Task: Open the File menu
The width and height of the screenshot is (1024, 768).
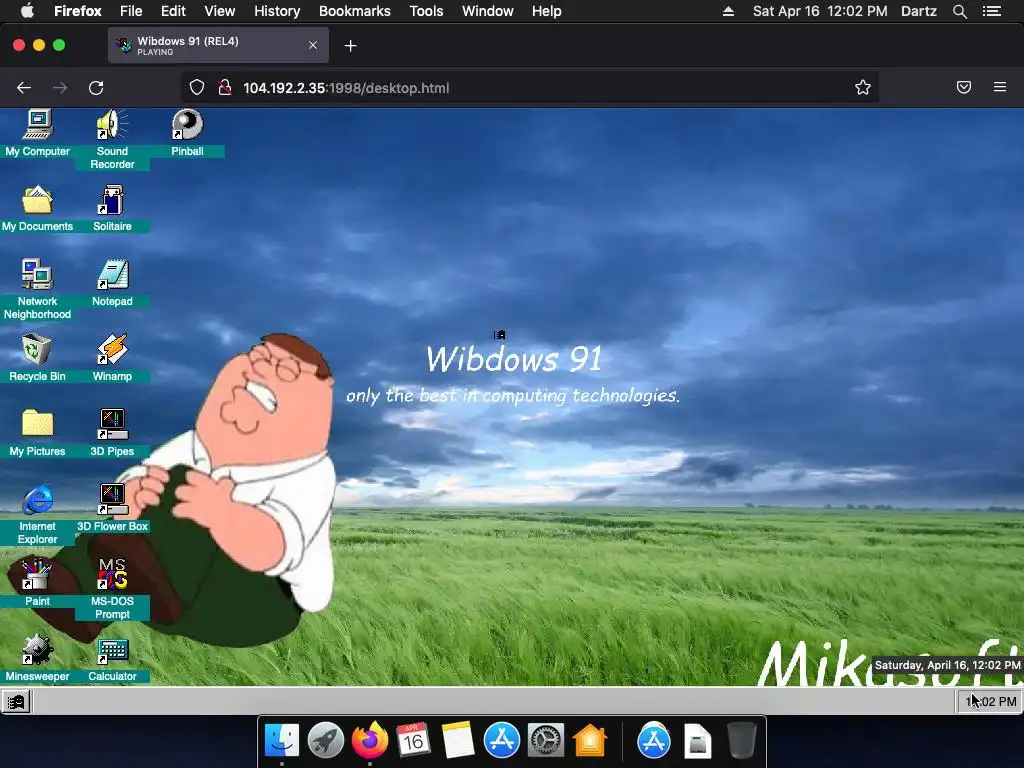Action: pos(131,11)
